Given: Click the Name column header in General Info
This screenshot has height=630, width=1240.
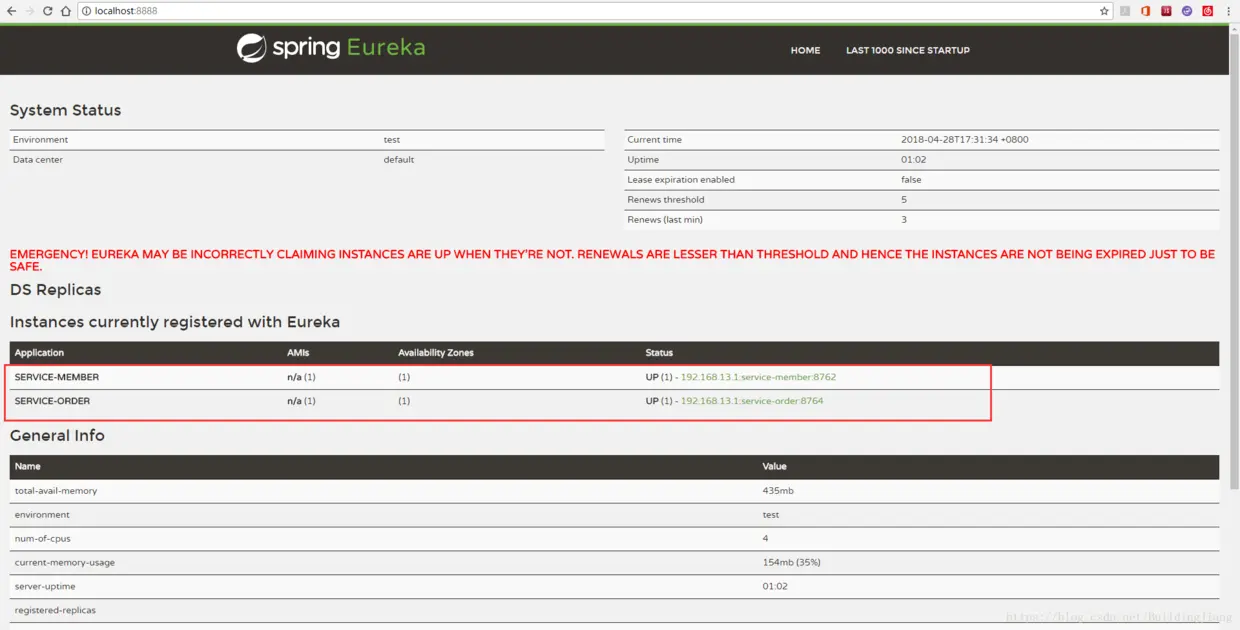Looking at the screenshot, I should click(x=28, y=467).
